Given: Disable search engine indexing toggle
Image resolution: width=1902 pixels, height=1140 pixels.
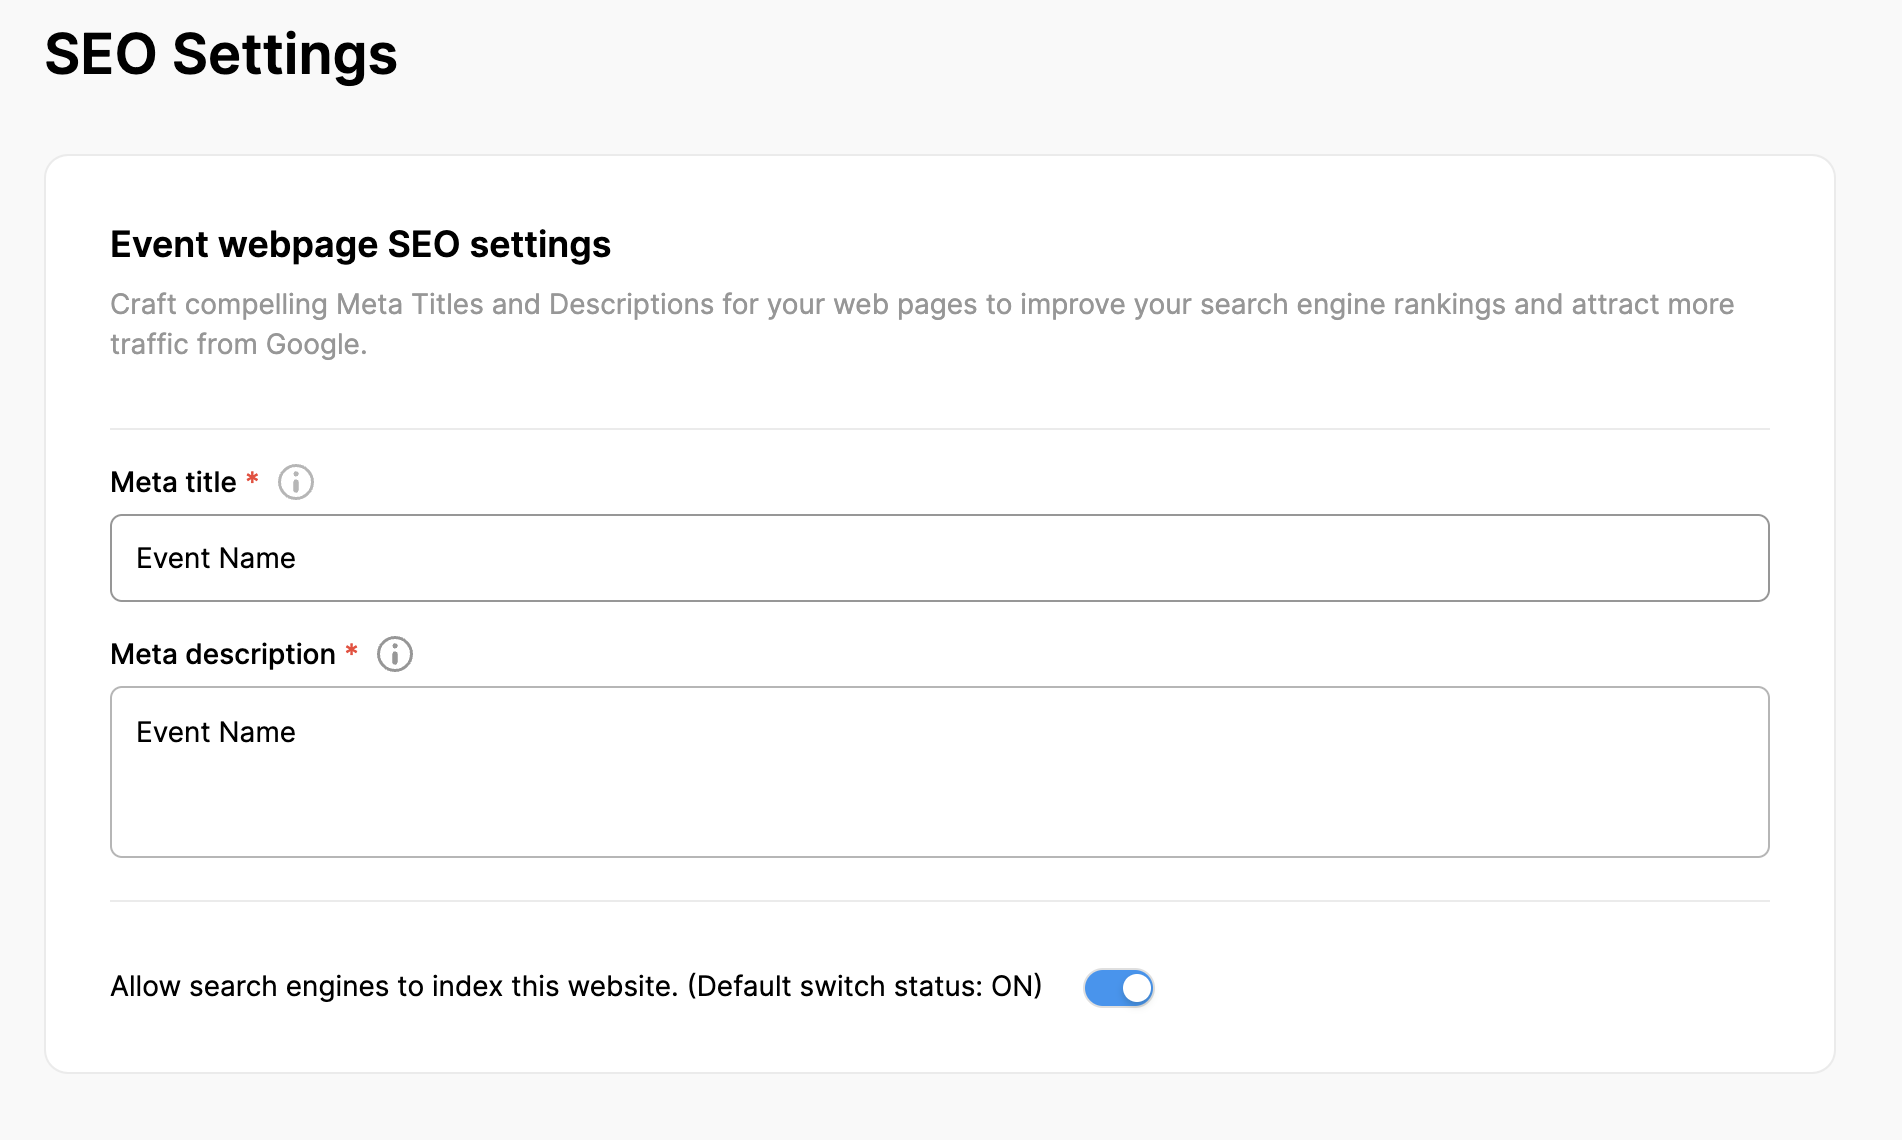Looking at the screenshot, I should tap(1118, 988).
